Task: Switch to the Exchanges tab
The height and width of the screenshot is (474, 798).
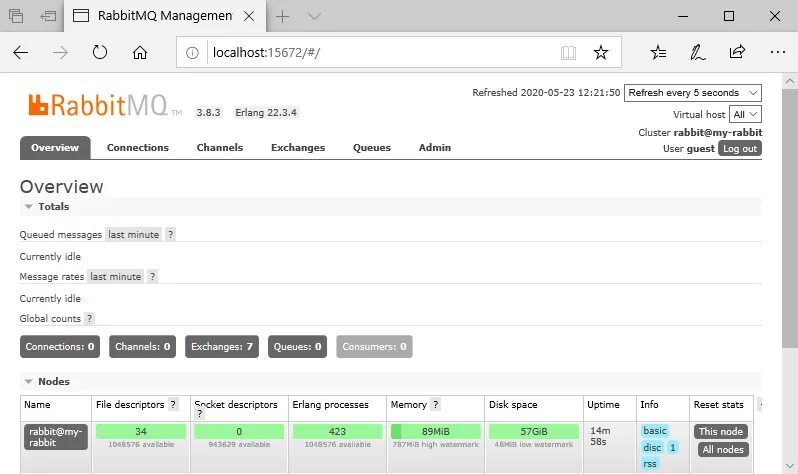Action: pos(298,148)
